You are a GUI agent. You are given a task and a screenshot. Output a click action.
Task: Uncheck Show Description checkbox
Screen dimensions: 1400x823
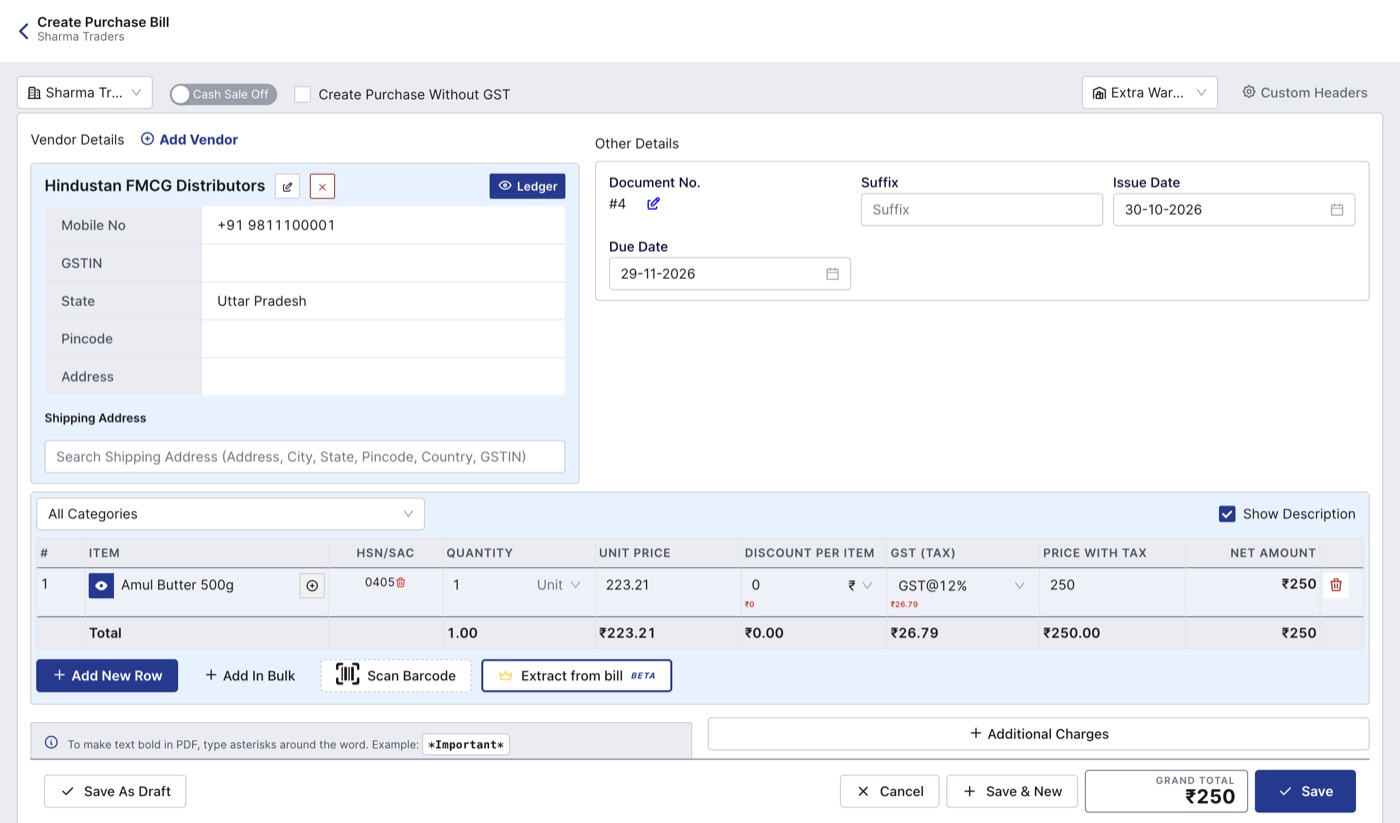coord(1227,514)
